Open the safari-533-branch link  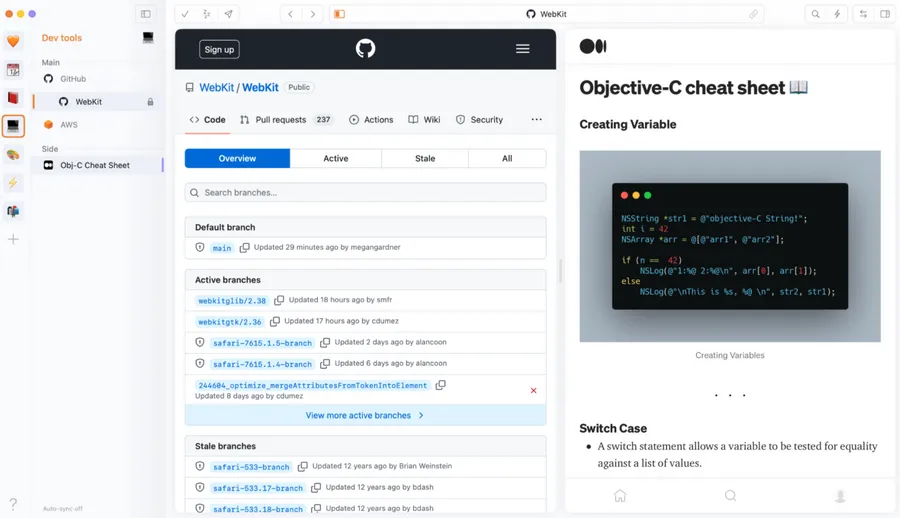(x=251, y=467)
